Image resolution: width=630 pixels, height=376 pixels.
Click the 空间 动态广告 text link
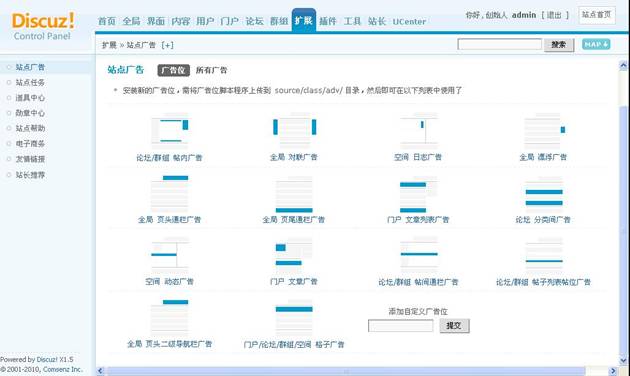[169, 282]
